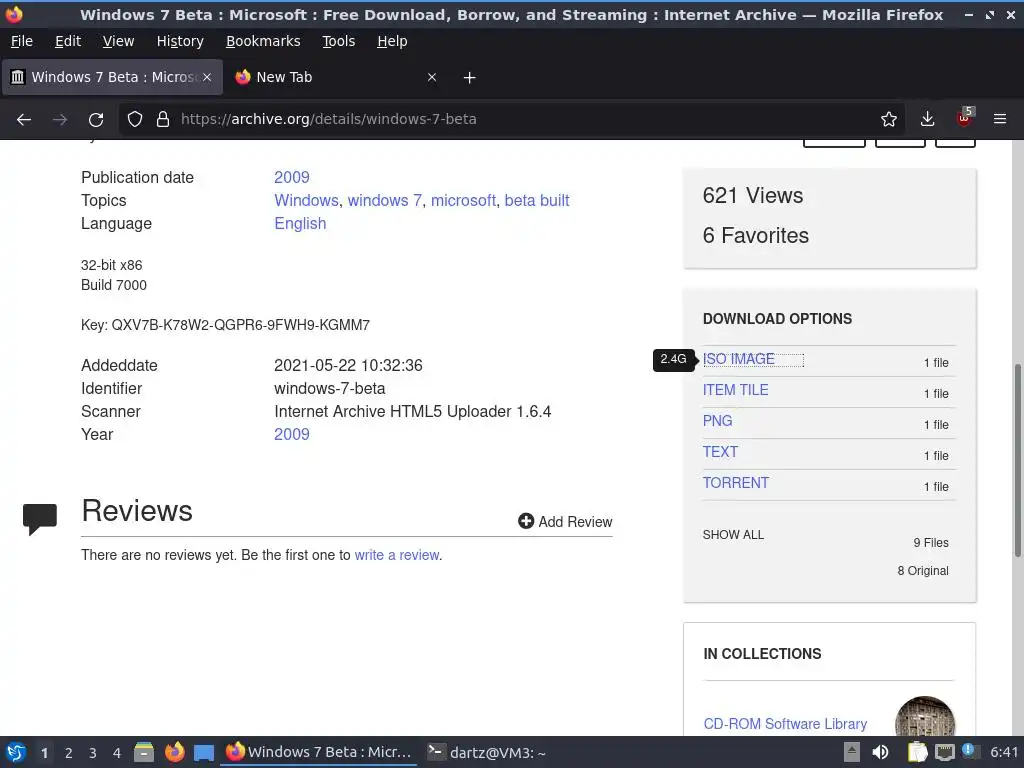Open removable media tray icon
The image size is (1024, 768).
tap(852, 752)
